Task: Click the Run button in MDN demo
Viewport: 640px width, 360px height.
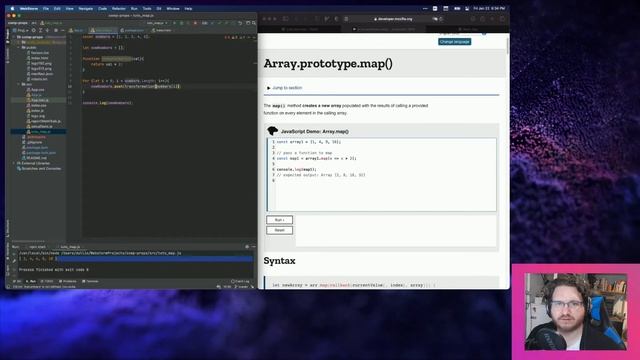Action: pos(280,220)
